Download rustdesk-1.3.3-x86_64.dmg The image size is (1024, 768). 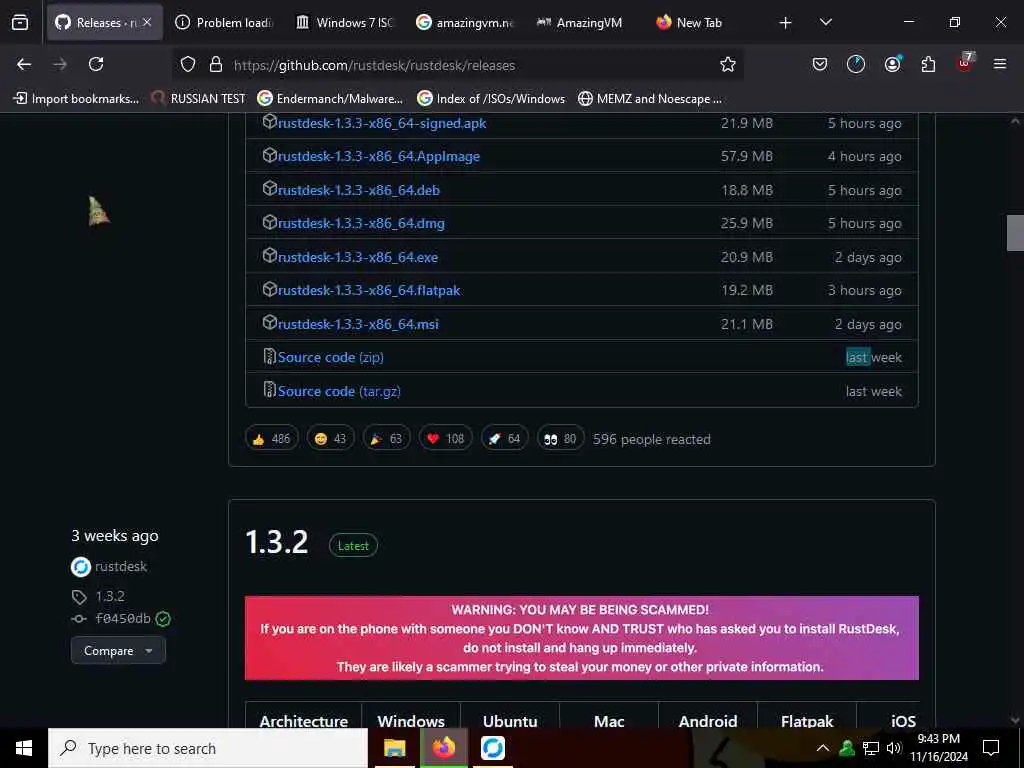(x=361, y=223)
